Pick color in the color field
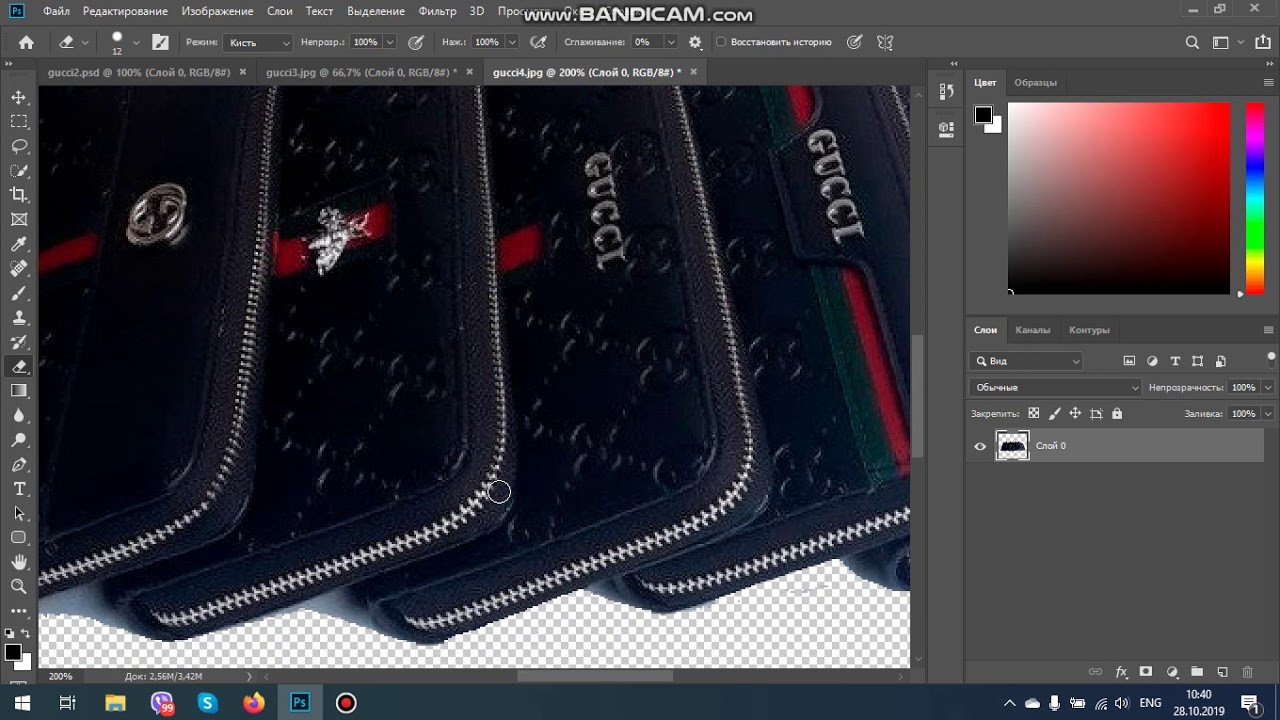Viewport: 1280px width, 720px height. tap(1118, 198)
